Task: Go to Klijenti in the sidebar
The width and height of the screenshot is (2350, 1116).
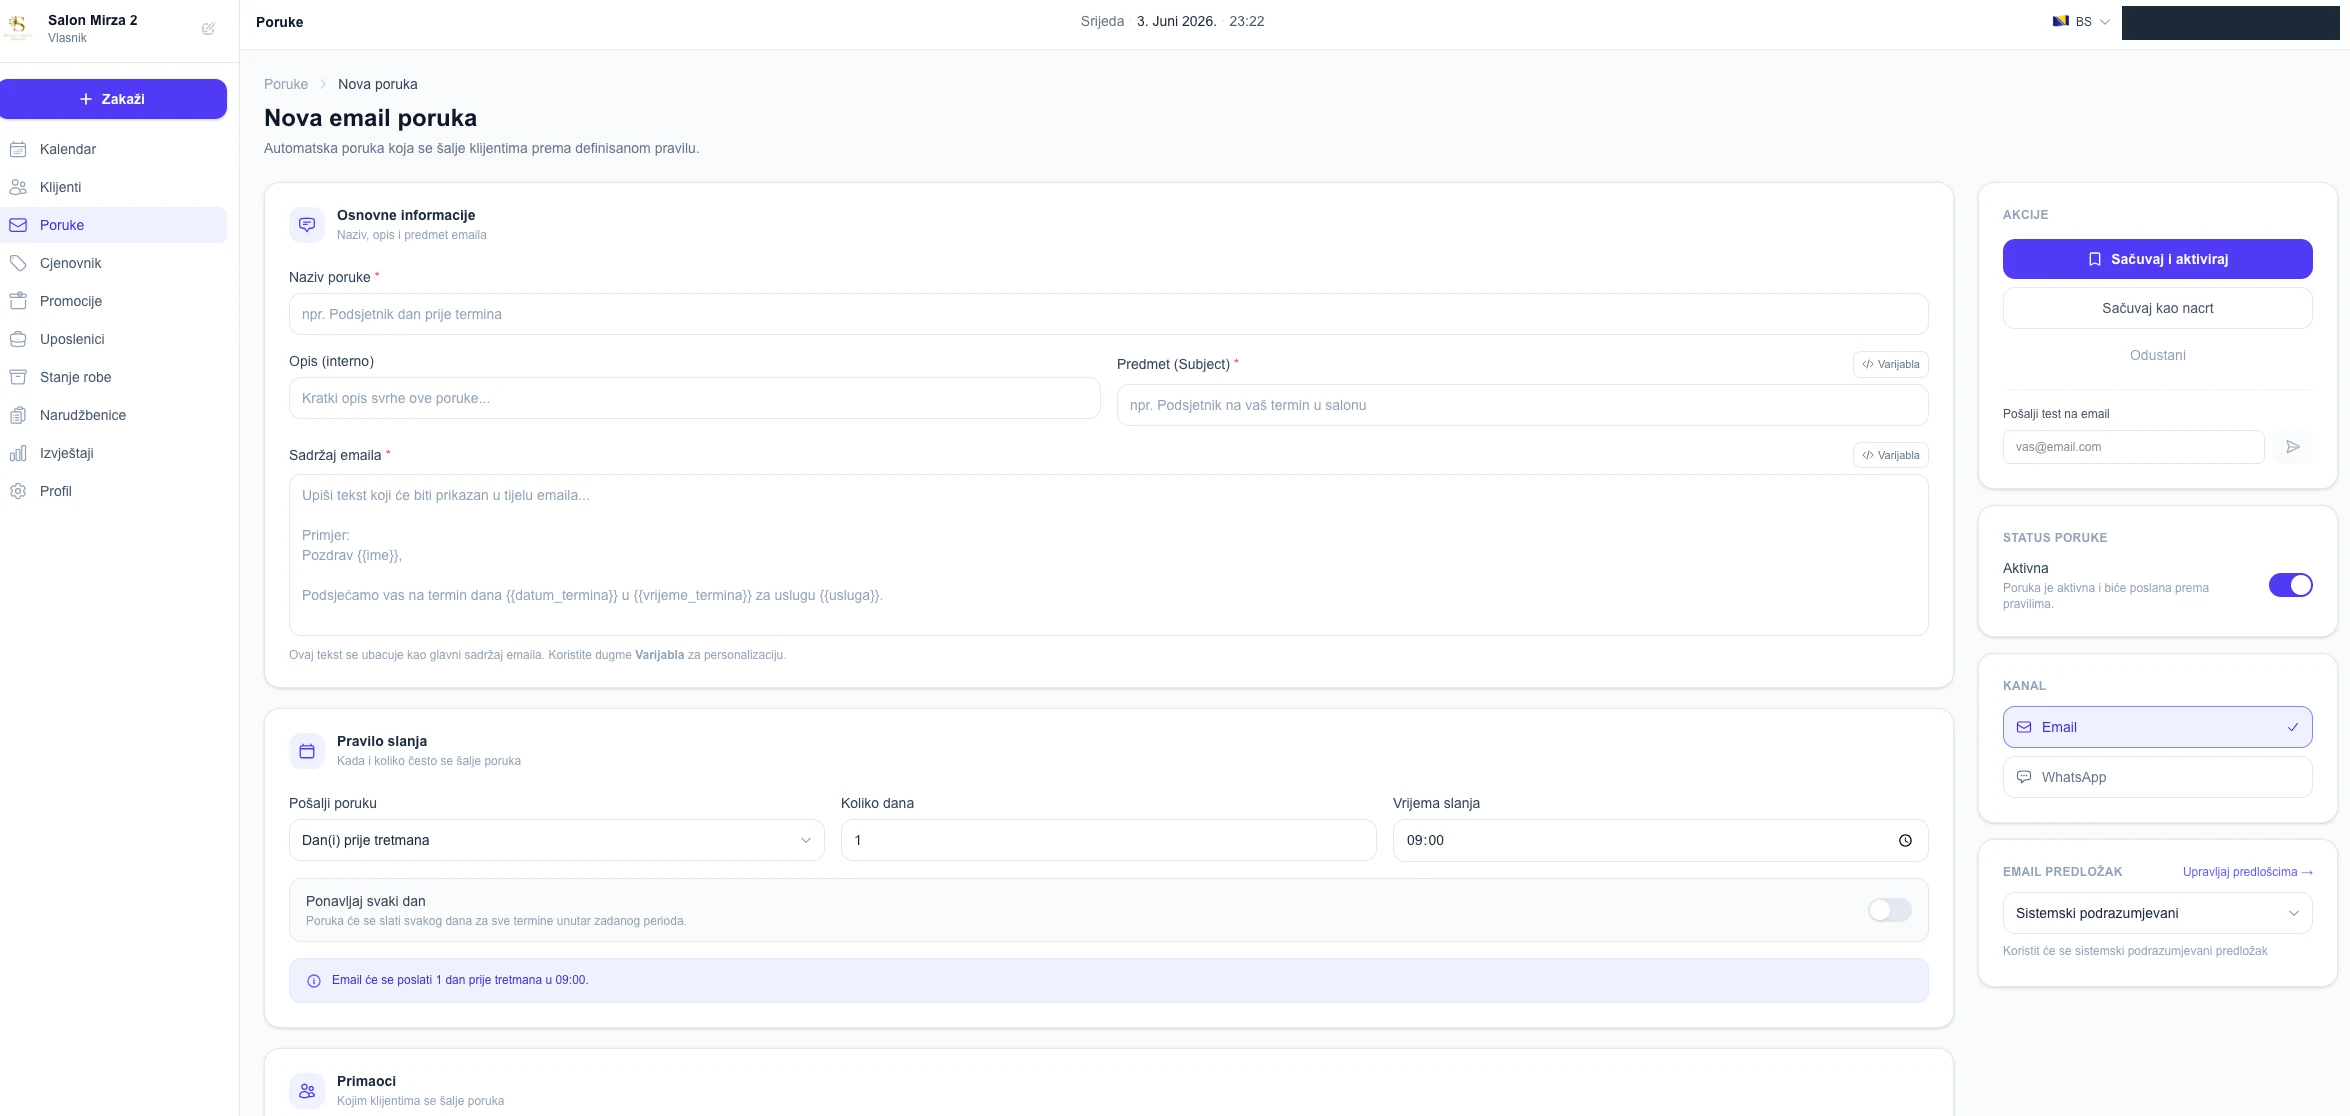Action: click(113, 187)
